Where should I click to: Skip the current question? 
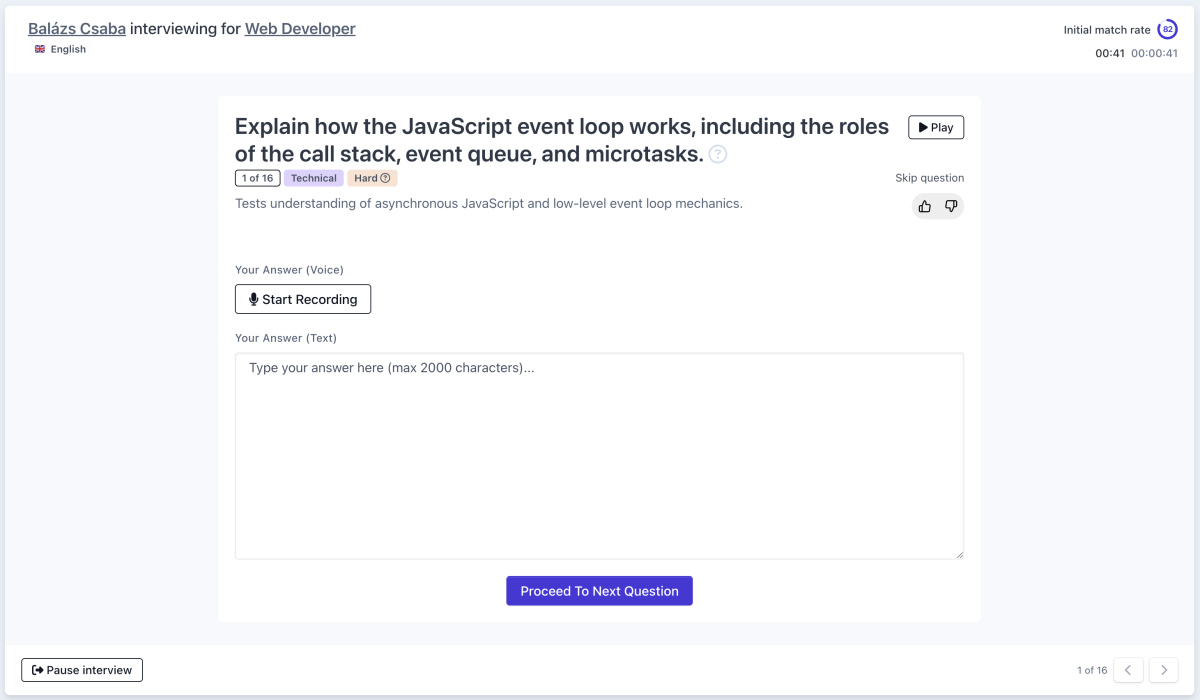coord(929,177)
